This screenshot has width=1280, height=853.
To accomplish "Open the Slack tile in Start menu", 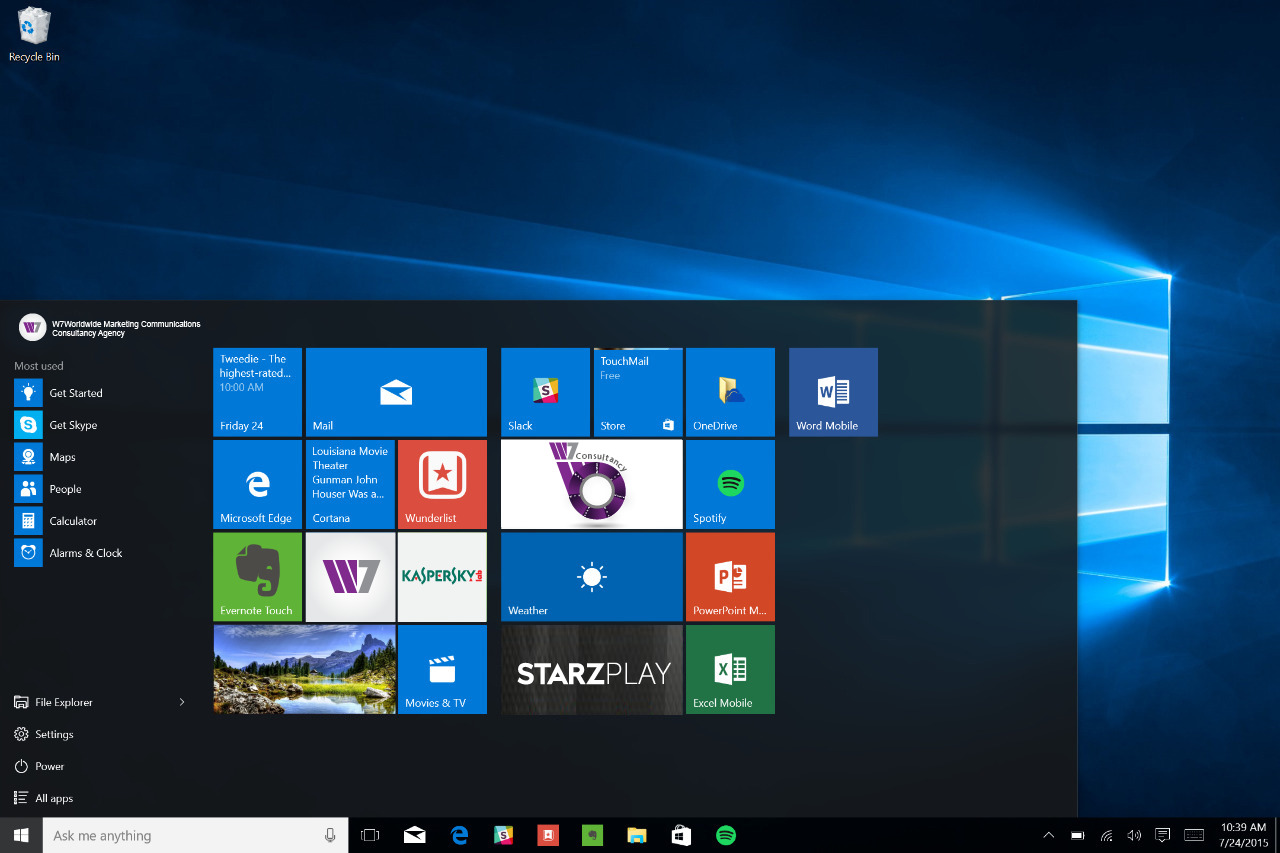I will 545,392.
